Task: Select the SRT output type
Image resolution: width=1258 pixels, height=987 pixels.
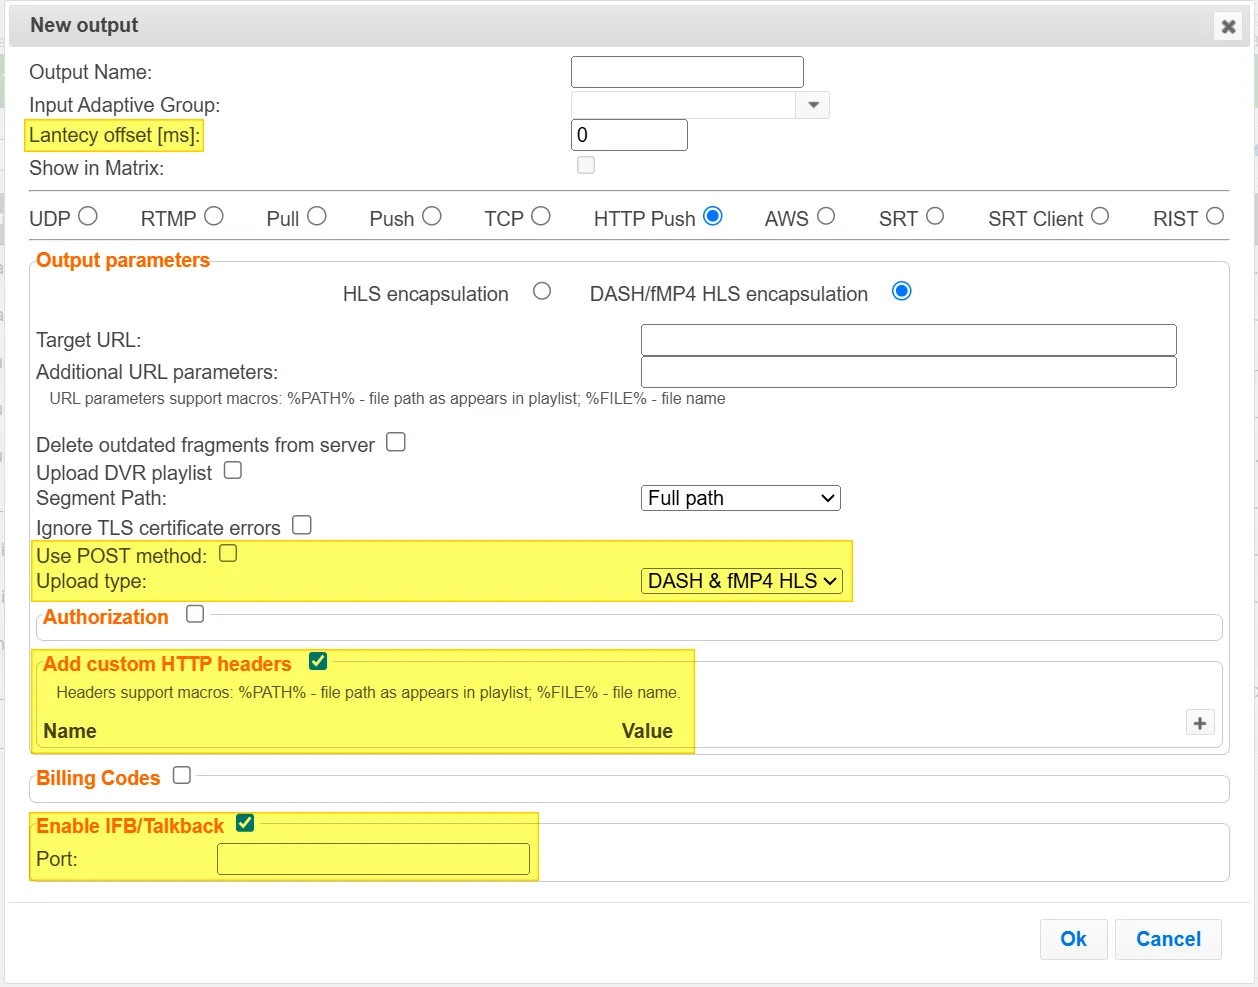Action: [935, 216]
